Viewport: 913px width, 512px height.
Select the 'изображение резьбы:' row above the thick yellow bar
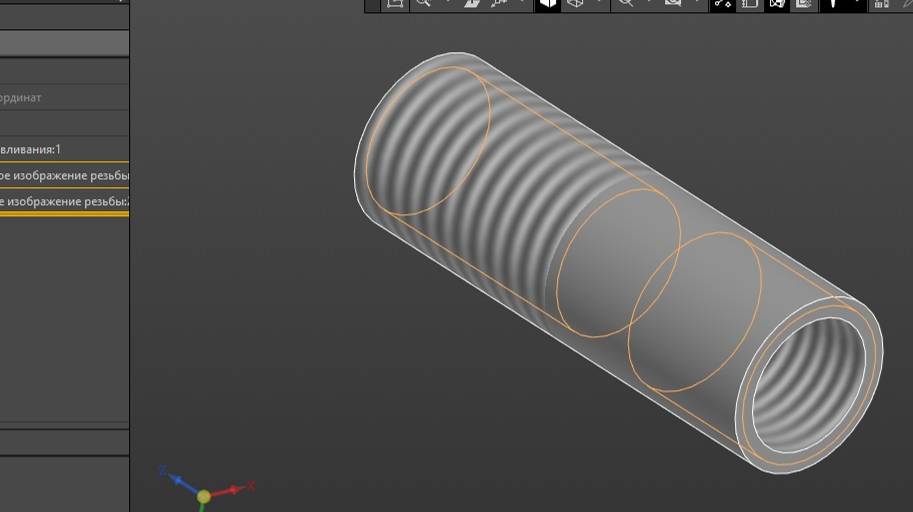pyautogui.click(x=64, y=202)
